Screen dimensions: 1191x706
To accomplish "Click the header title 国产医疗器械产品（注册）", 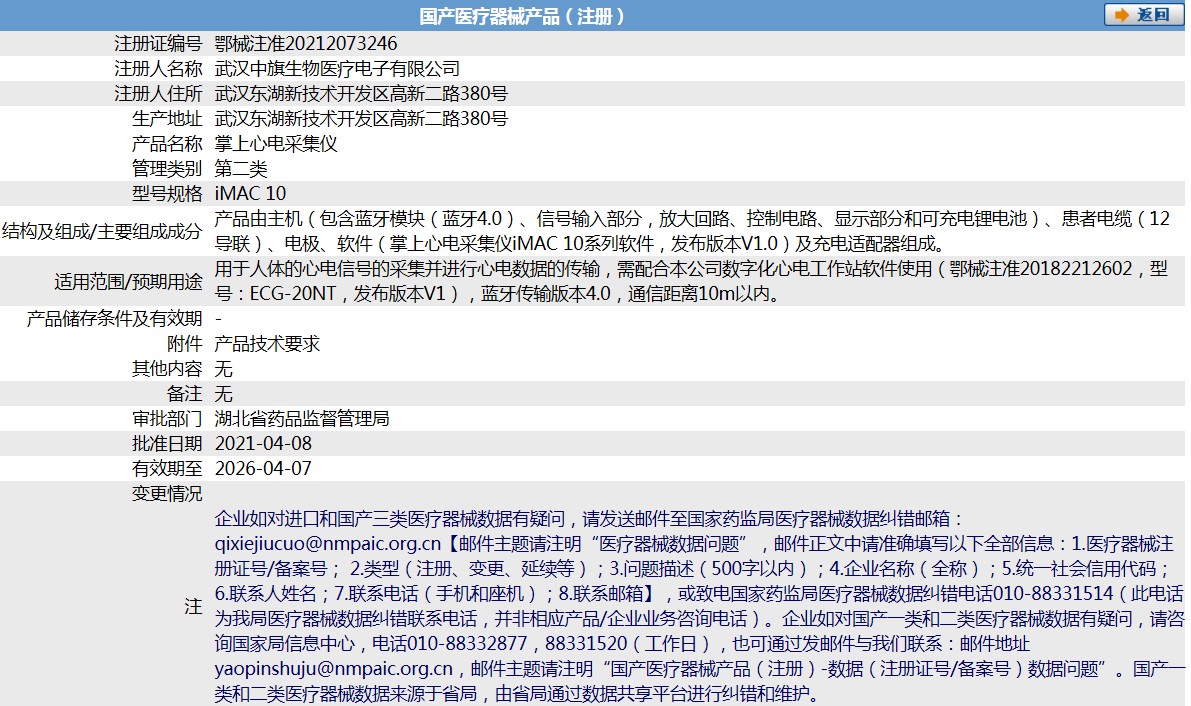I will 521,16.
